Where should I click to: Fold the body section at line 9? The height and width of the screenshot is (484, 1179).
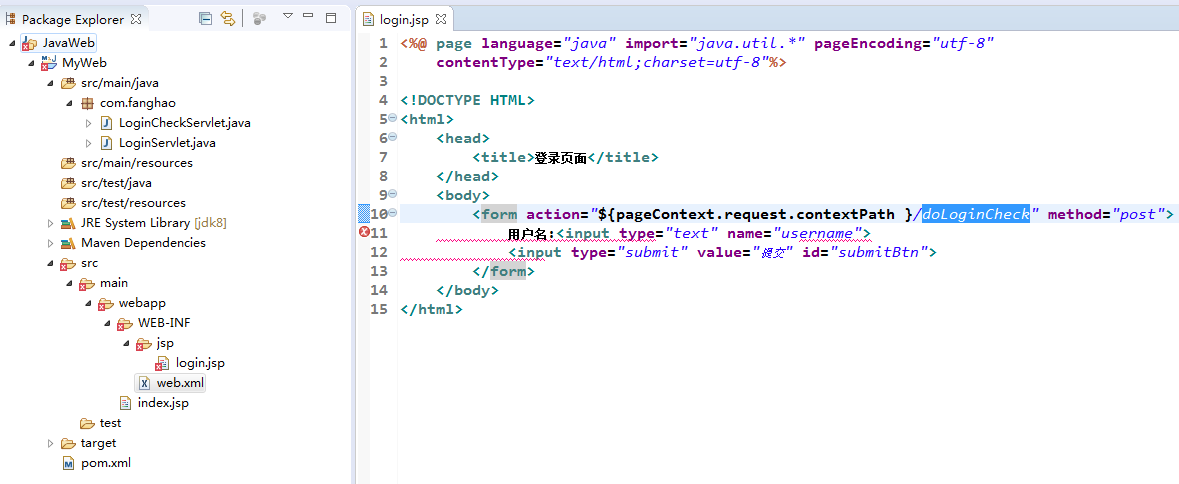tap(392, 195)
